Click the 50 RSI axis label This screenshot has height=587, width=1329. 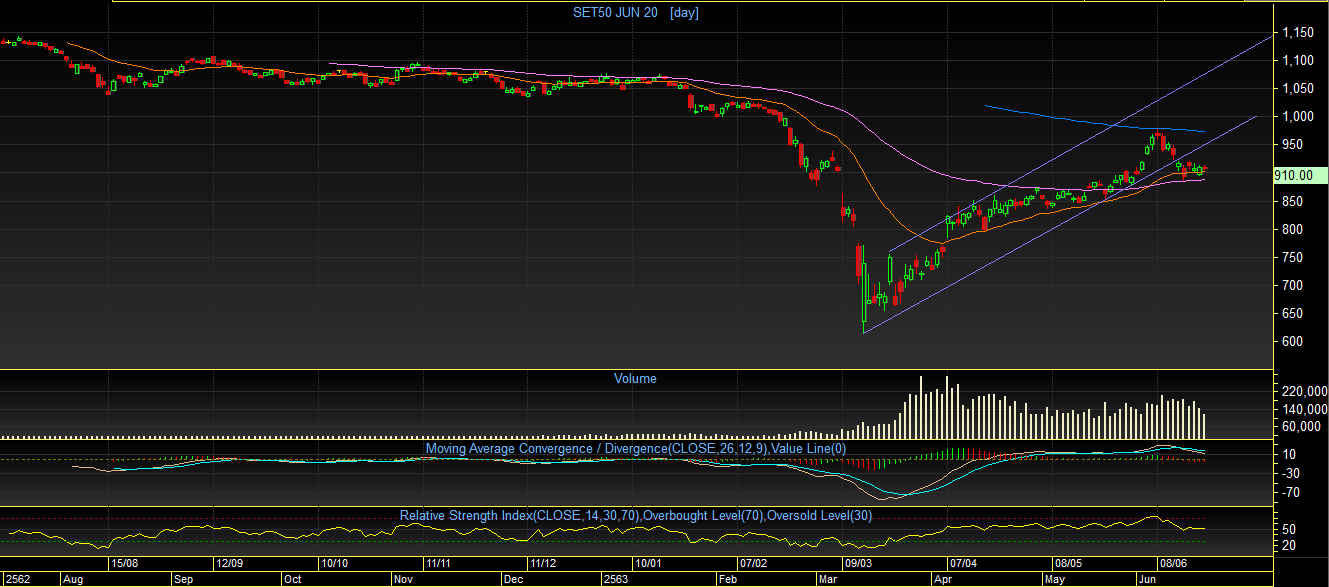click(x=1291, y=529)
